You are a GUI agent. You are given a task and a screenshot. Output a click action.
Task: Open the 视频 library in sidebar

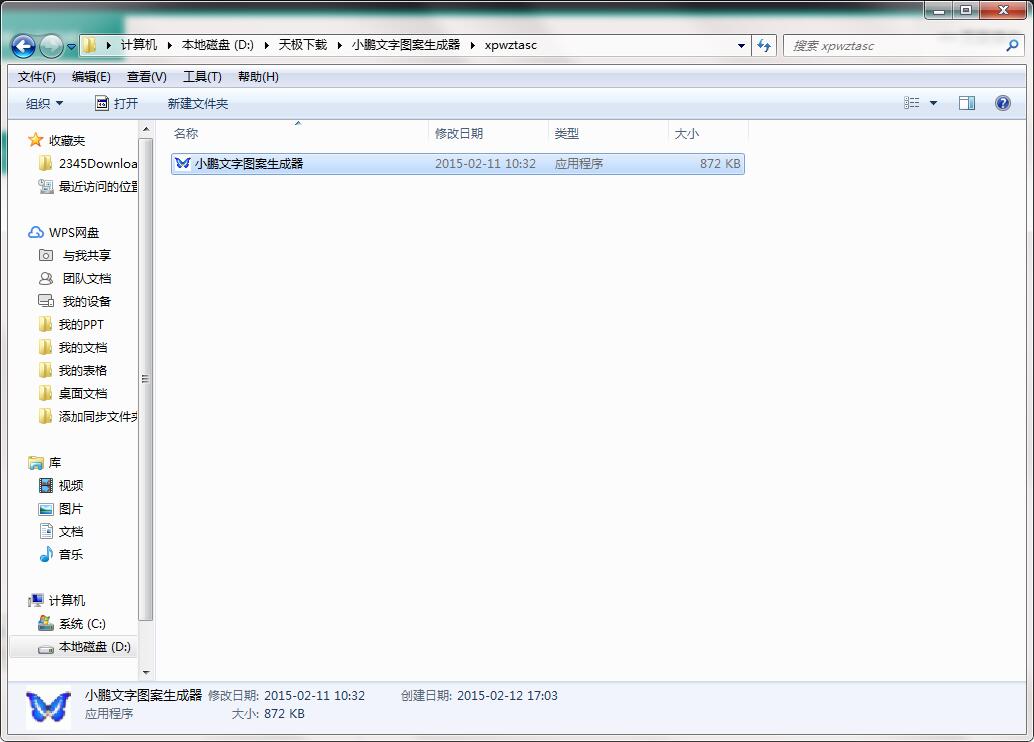[70, 485]
